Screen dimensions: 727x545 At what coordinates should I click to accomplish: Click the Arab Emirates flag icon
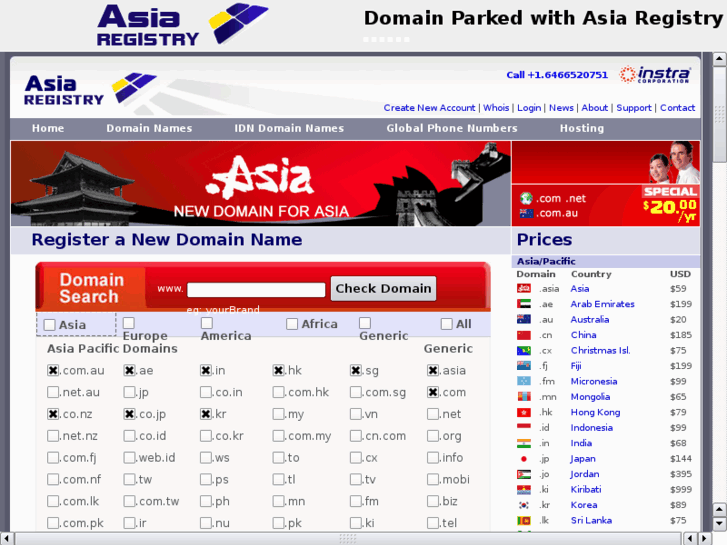pyautogui.click(x=524, y=304)
